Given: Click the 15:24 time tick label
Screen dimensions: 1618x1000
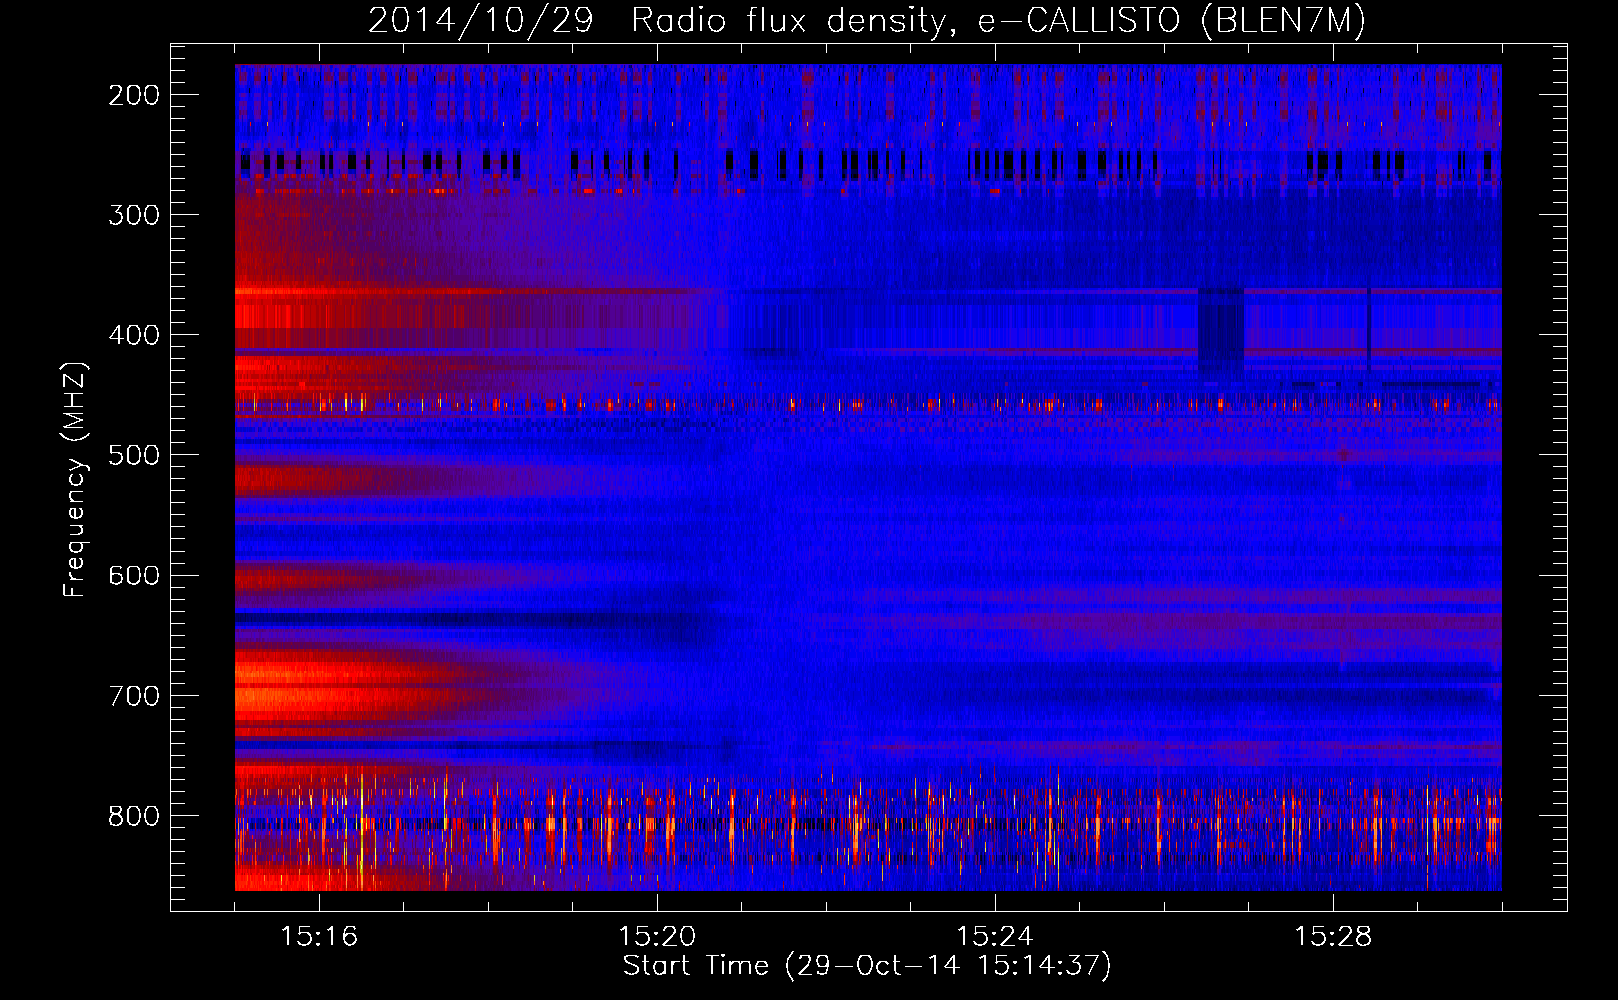Looking at the screenshot, I should pyautogui.click(x=995, y=937).
